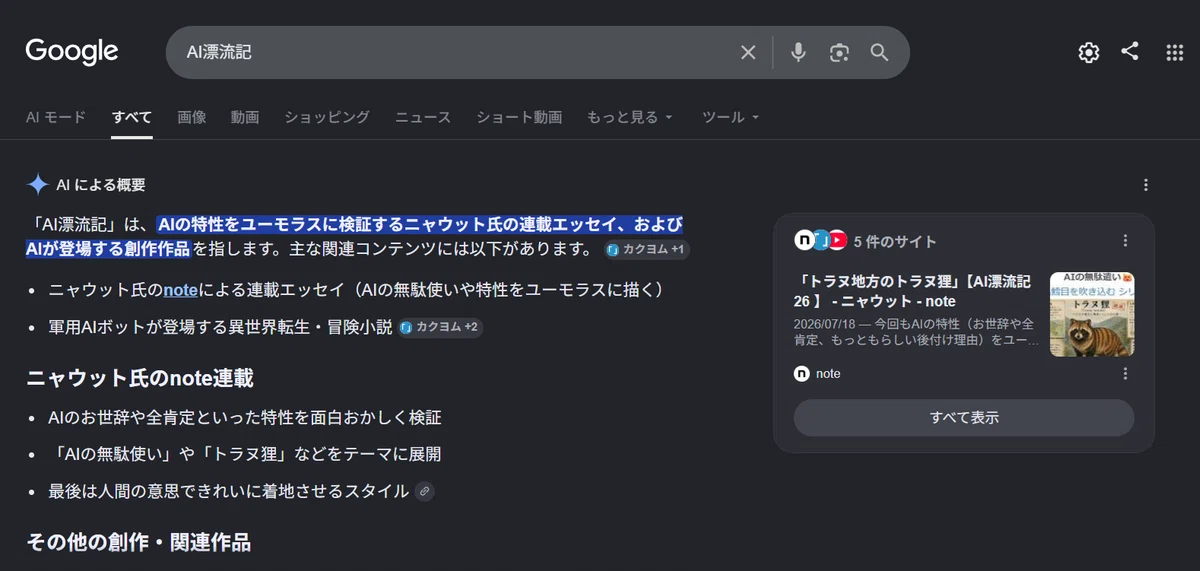Click the raccoon article thumbnail image
Viewport: 1200px width, 571px height.
pyautogui.click(x=1092, y=314)
